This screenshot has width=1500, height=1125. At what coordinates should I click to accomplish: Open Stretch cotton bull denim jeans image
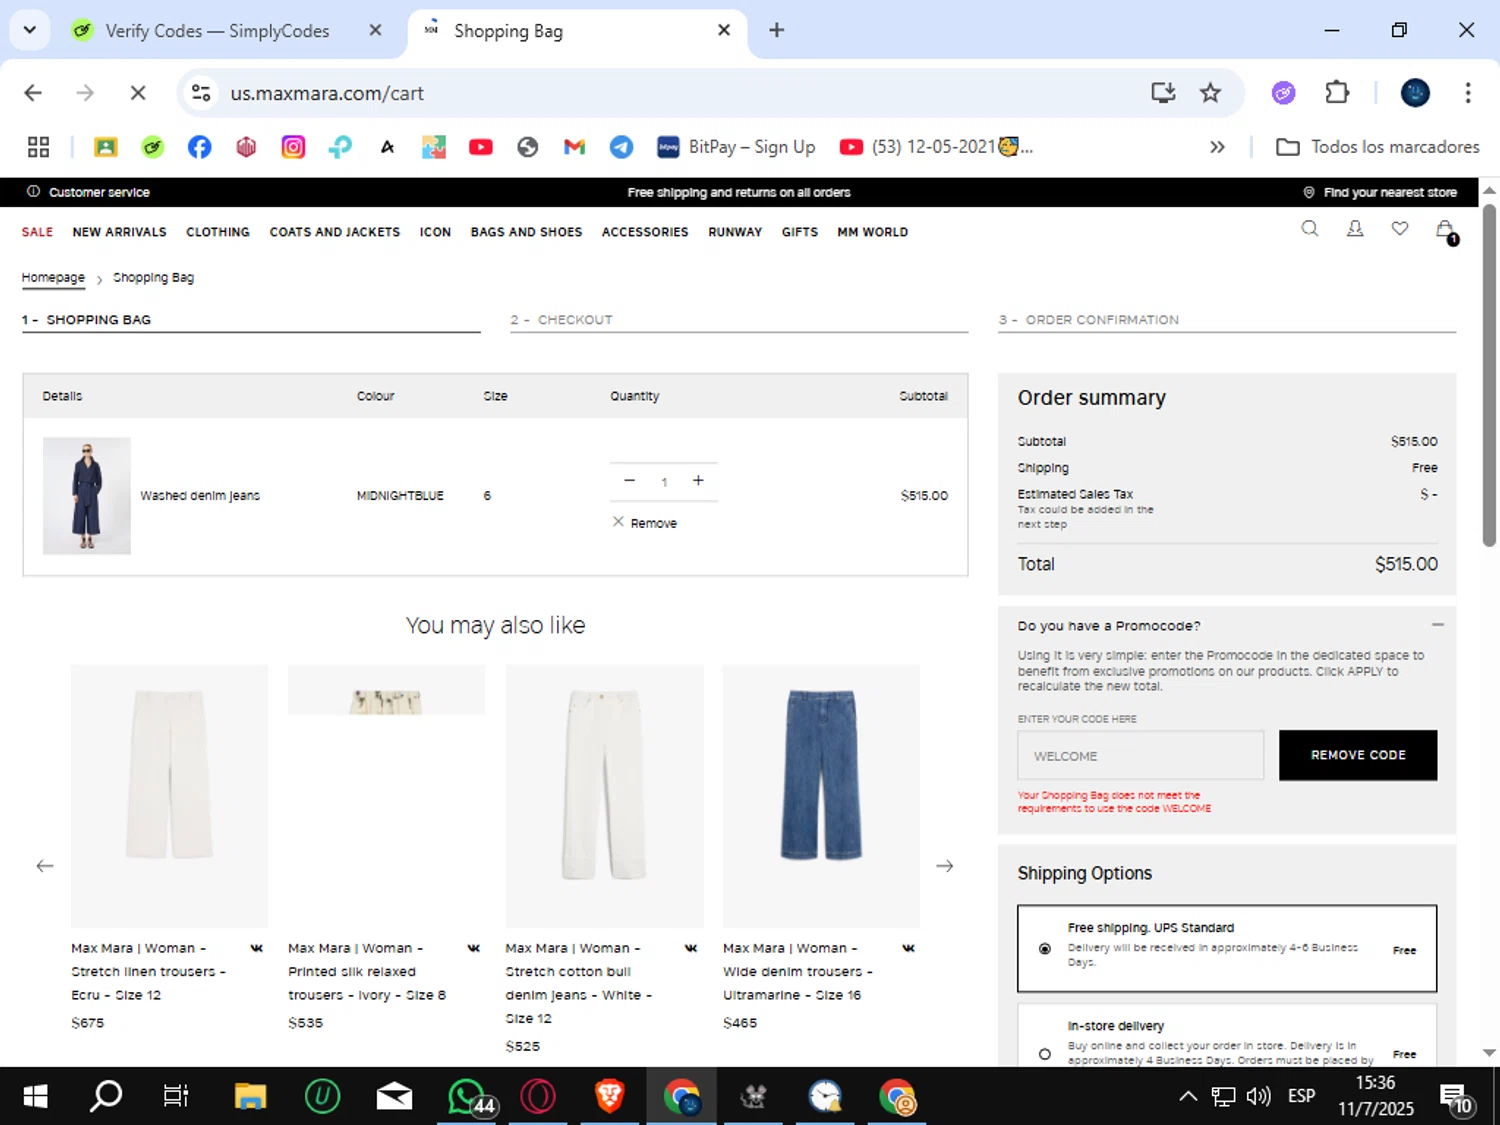click(604, 796)
